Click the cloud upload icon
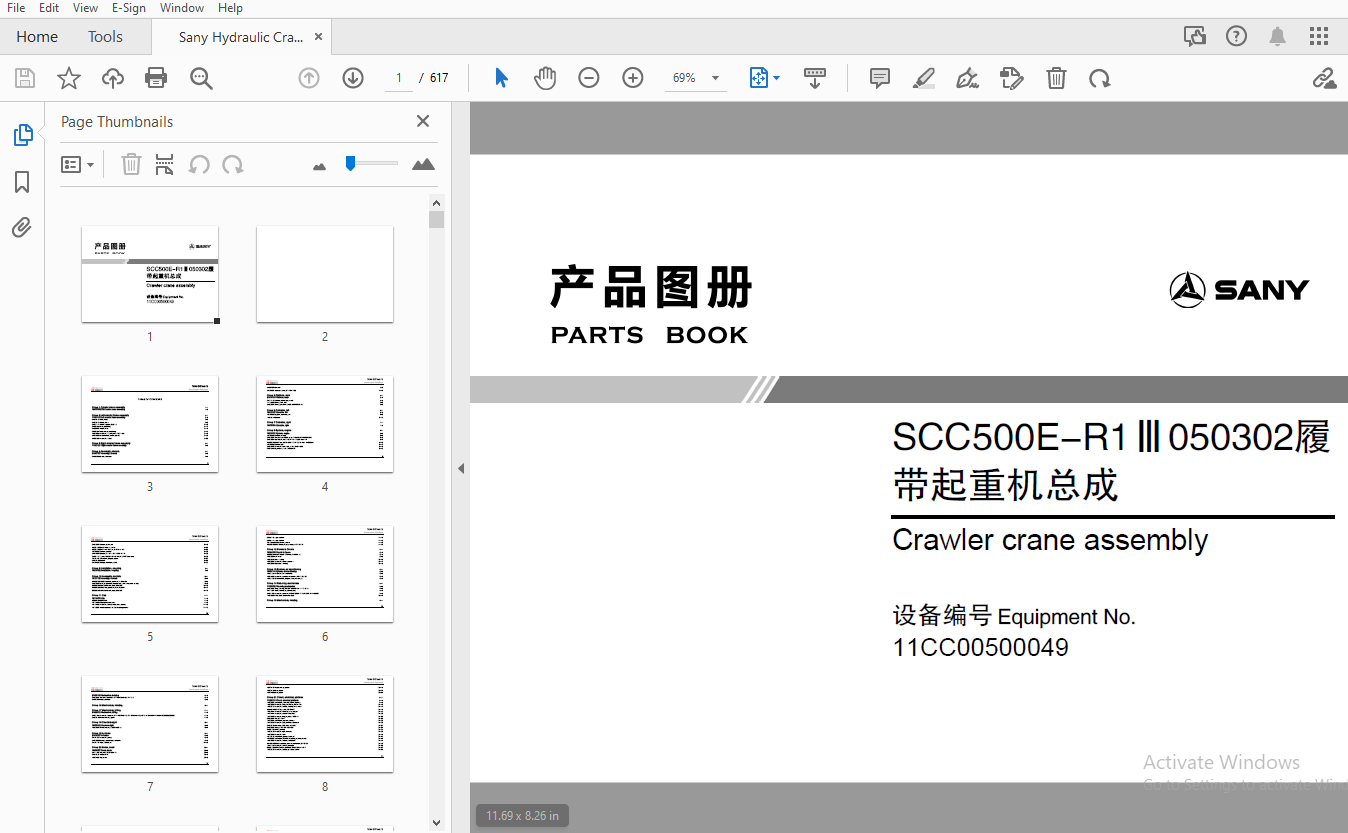1348x833 pixels. [x=113, y=78]
